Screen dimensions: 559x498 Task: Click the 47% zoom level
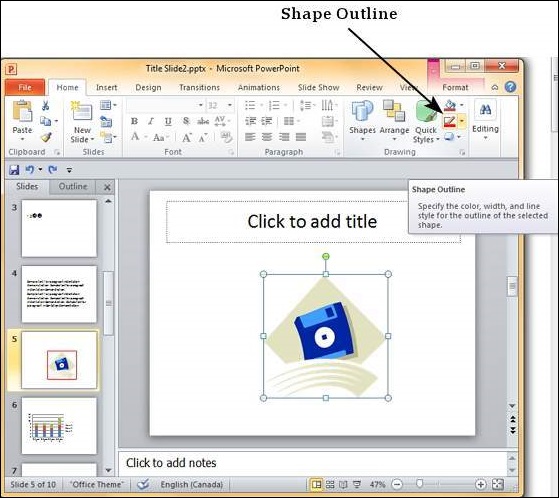click(377, 484)
